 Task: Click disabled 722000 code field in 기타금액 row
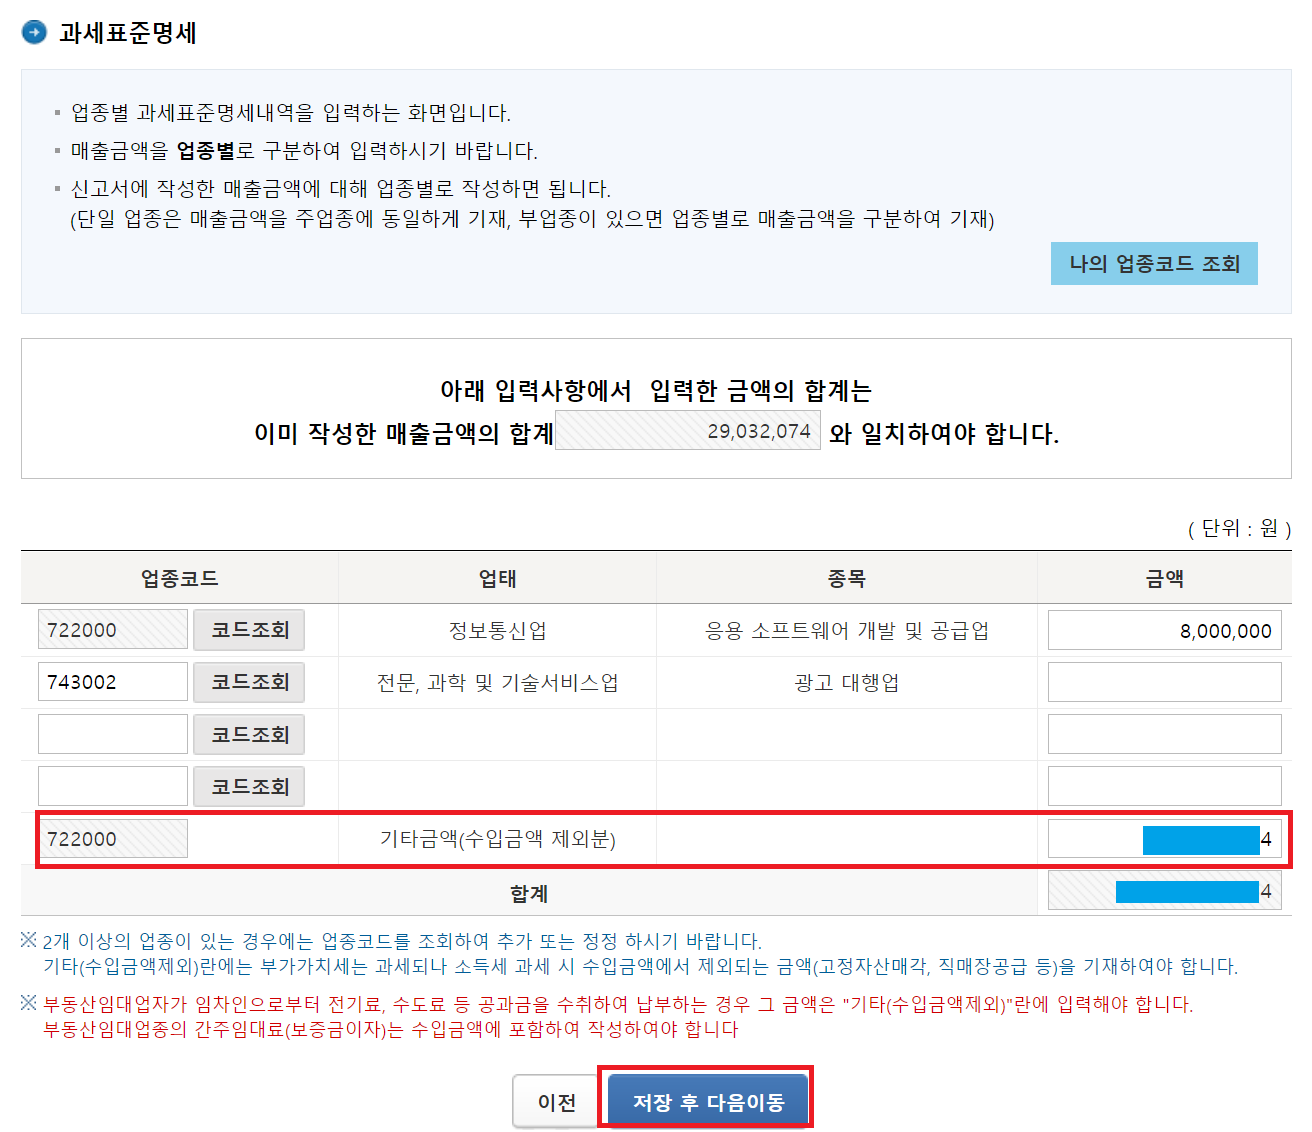coord(113,839)
